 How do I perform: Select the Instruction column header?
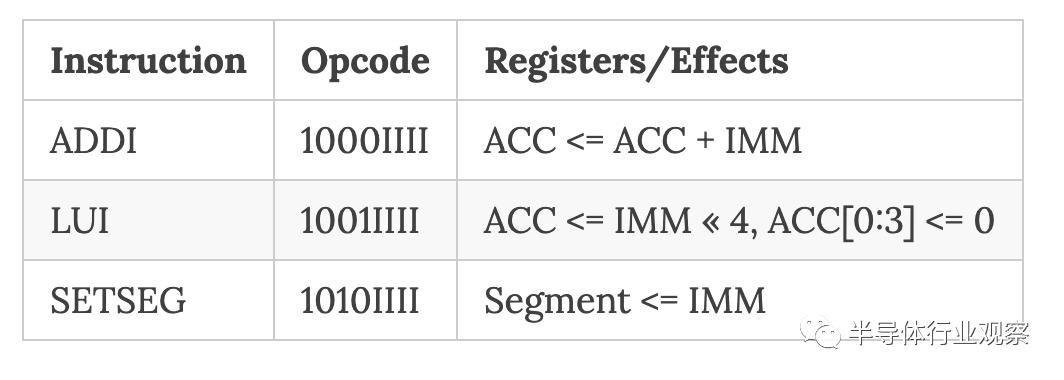149,60
